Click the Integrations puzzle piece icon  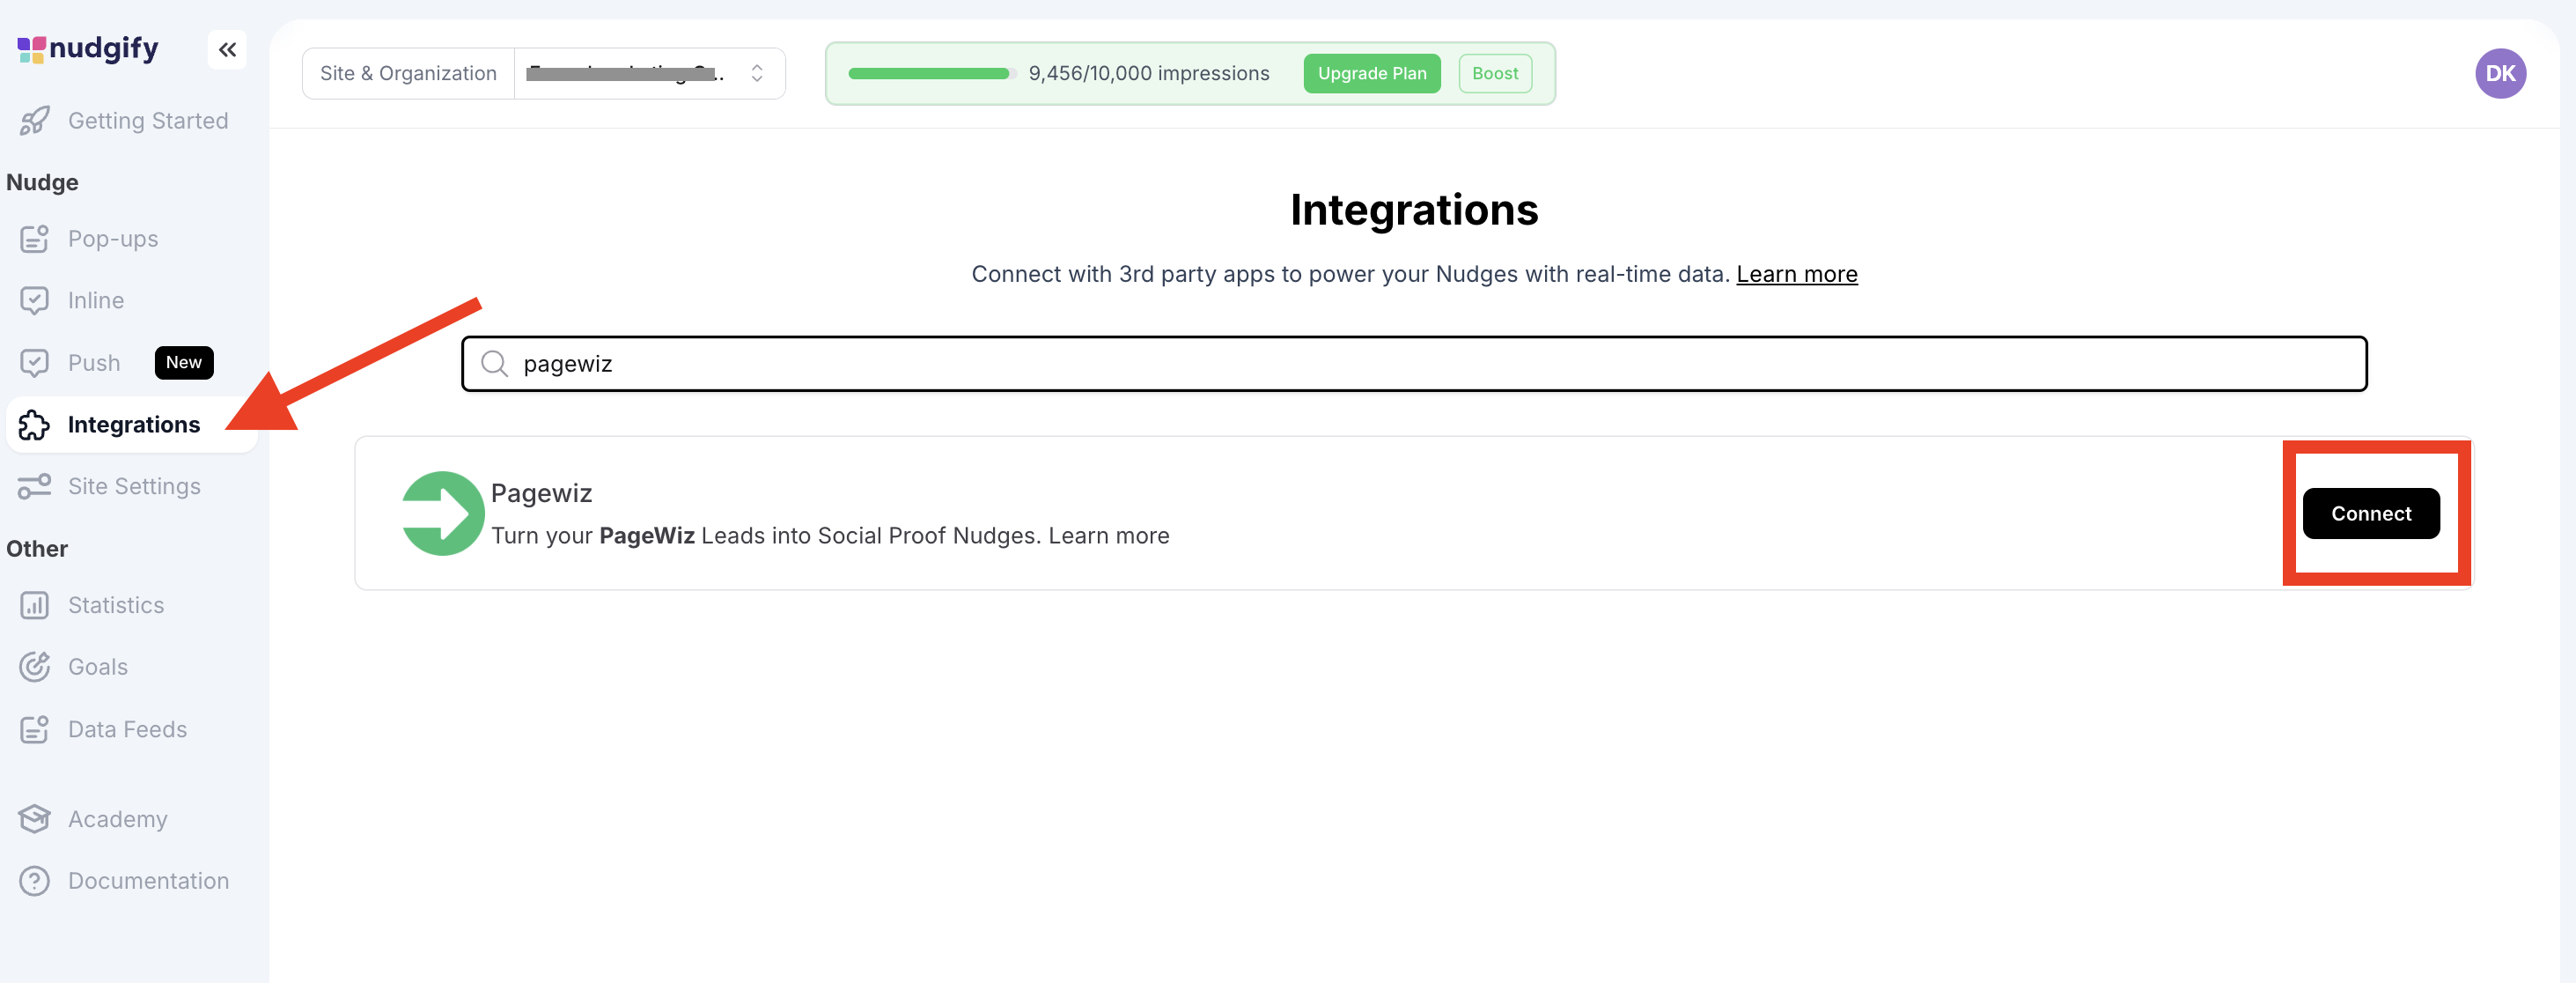34,425
